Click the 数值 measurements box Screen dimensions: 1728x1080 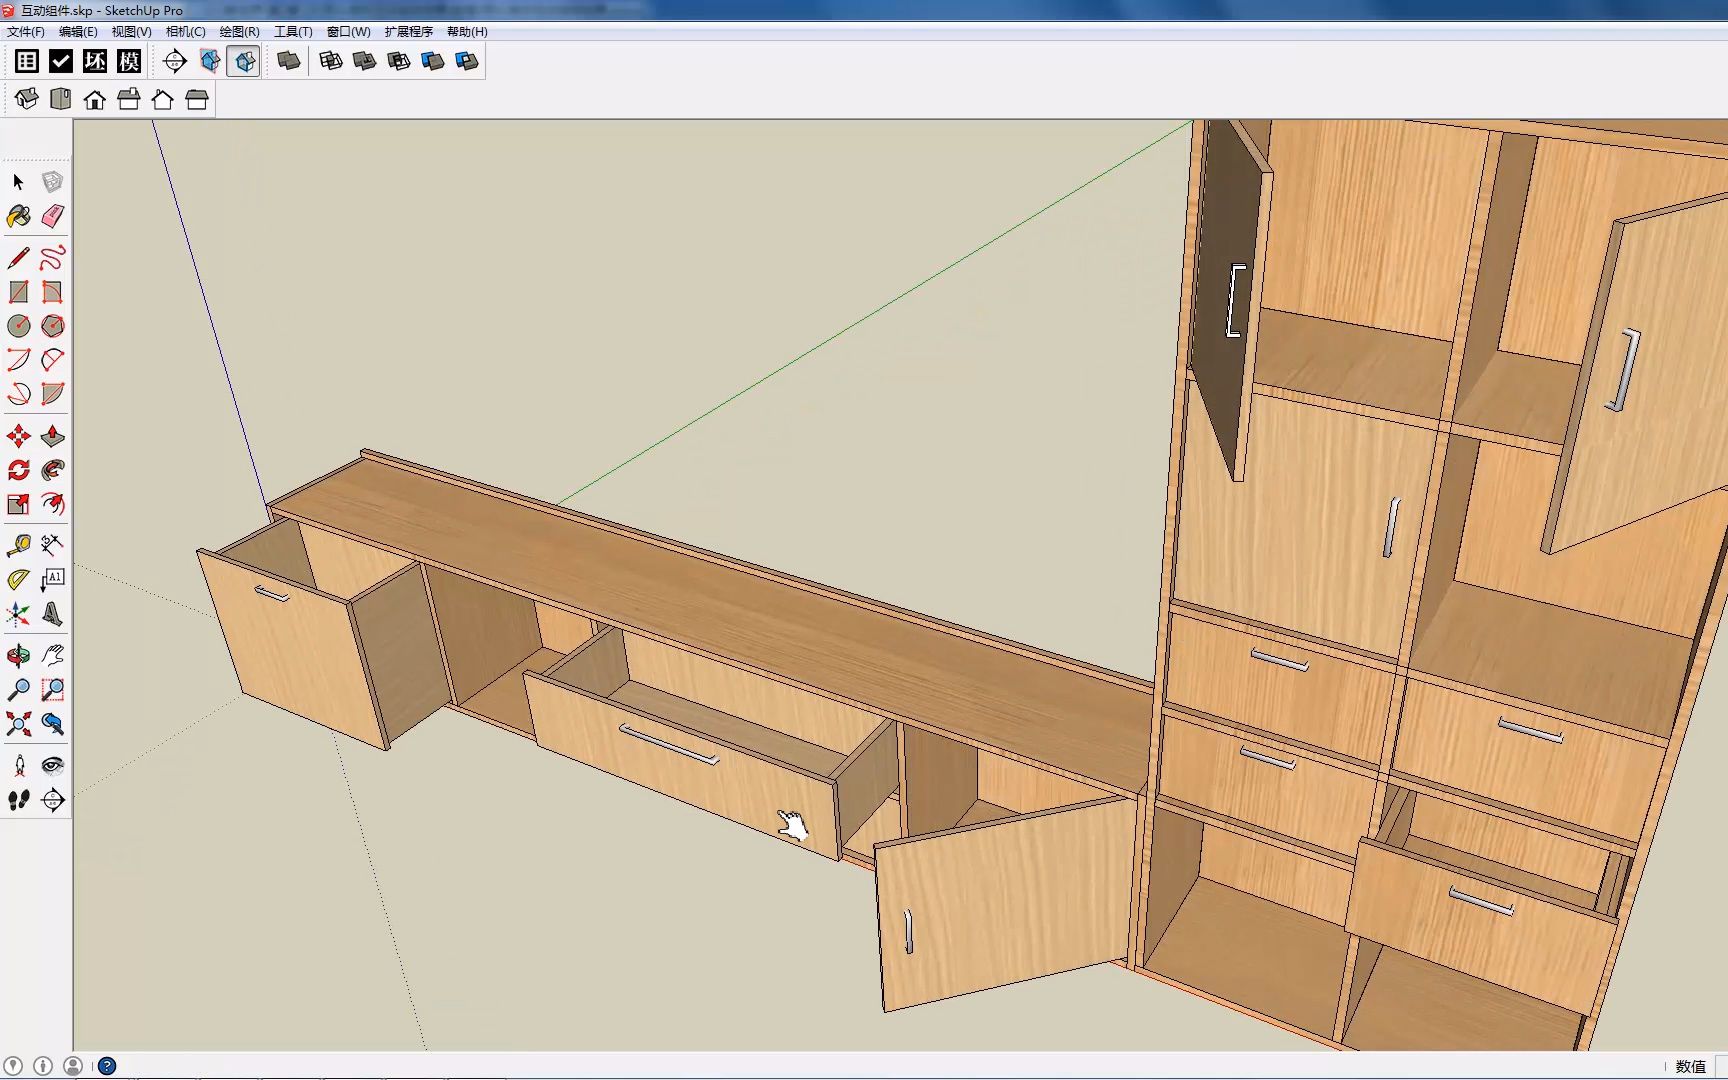click(1690, 1066)
